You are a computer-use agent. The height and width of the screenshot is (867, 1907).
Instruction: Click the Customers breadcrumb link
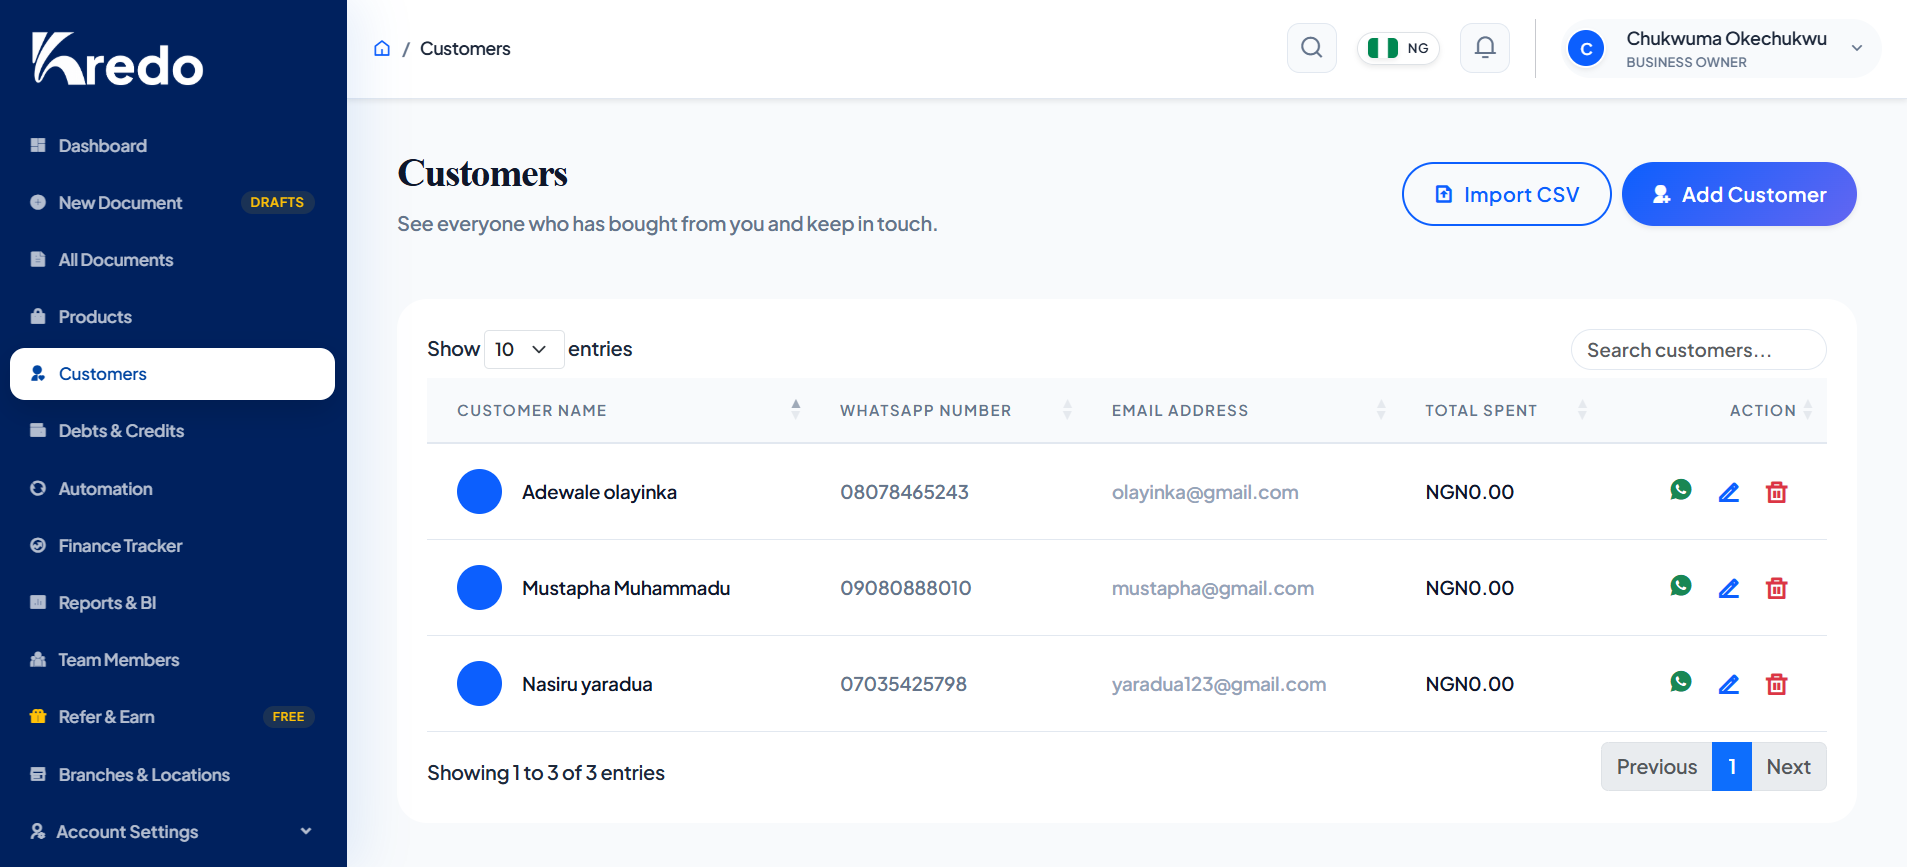(465, 48)
